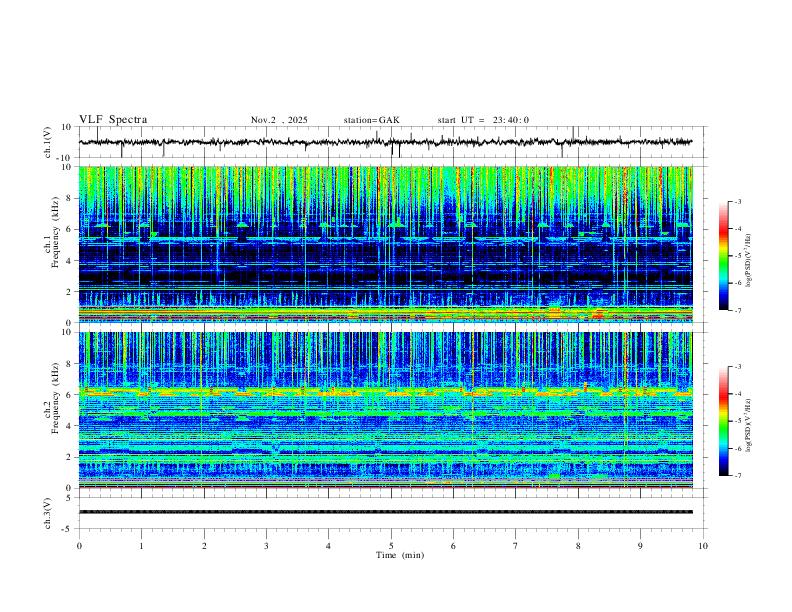The width and height of the screenshot is (792, 612).
Task: Click the "-7" tick on ch.2 color bar
Action: click(x=737, y=475)
